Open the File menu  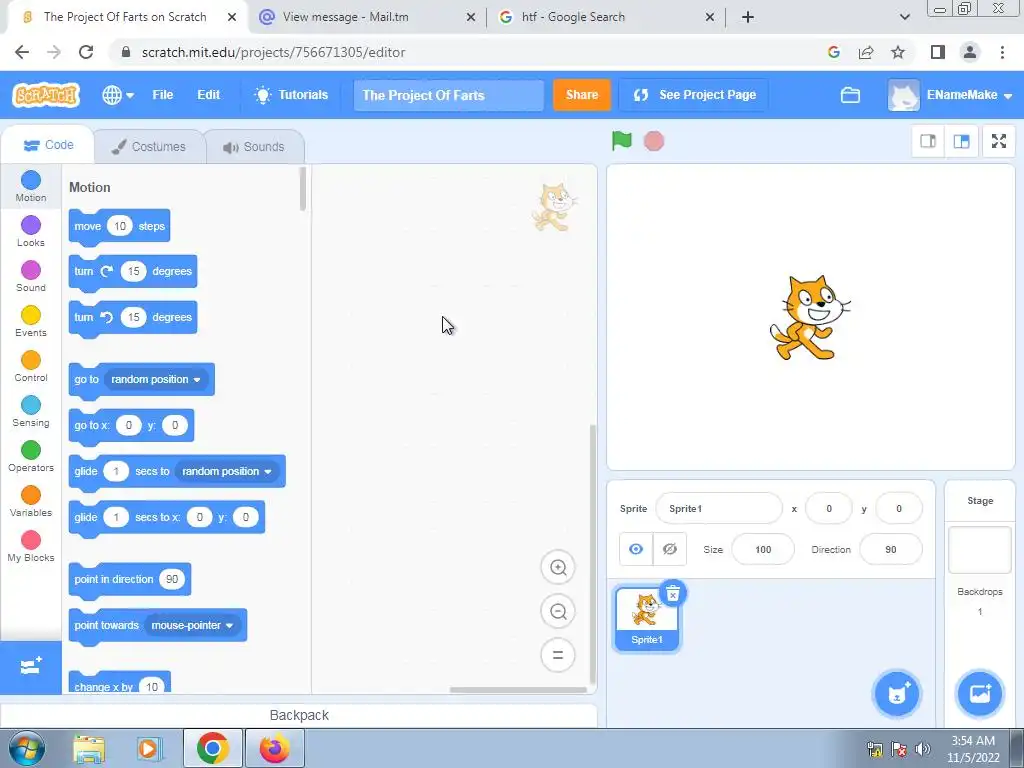163,95
